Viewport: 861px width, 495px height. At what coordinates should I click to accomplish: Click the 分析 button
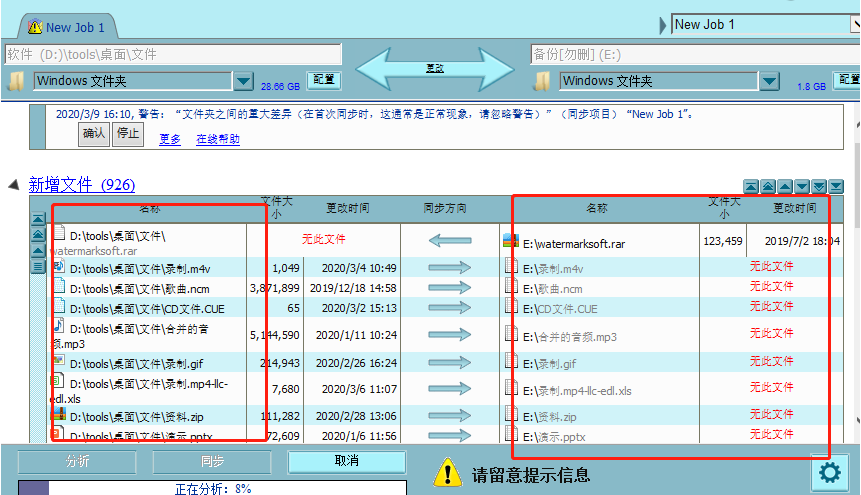(x=77, y=461)
